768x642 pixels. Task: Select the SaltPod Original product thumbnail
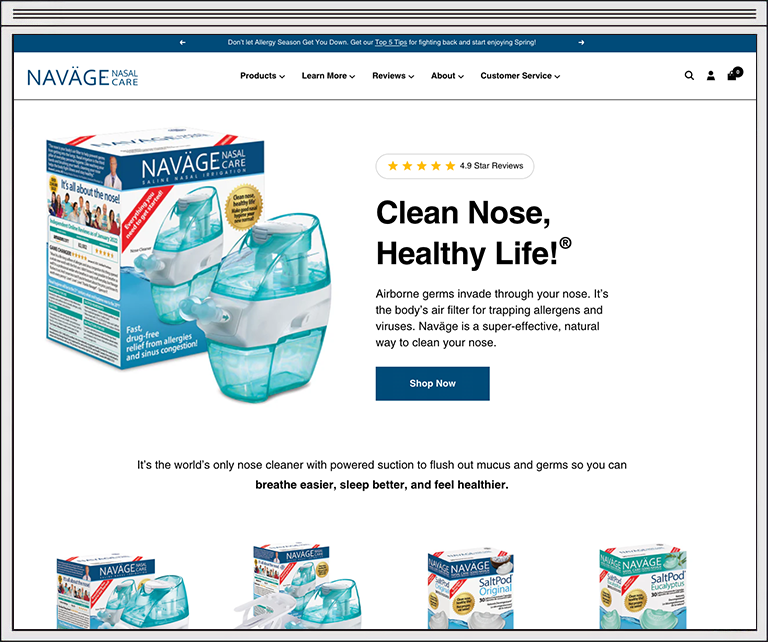coord(470,588)
